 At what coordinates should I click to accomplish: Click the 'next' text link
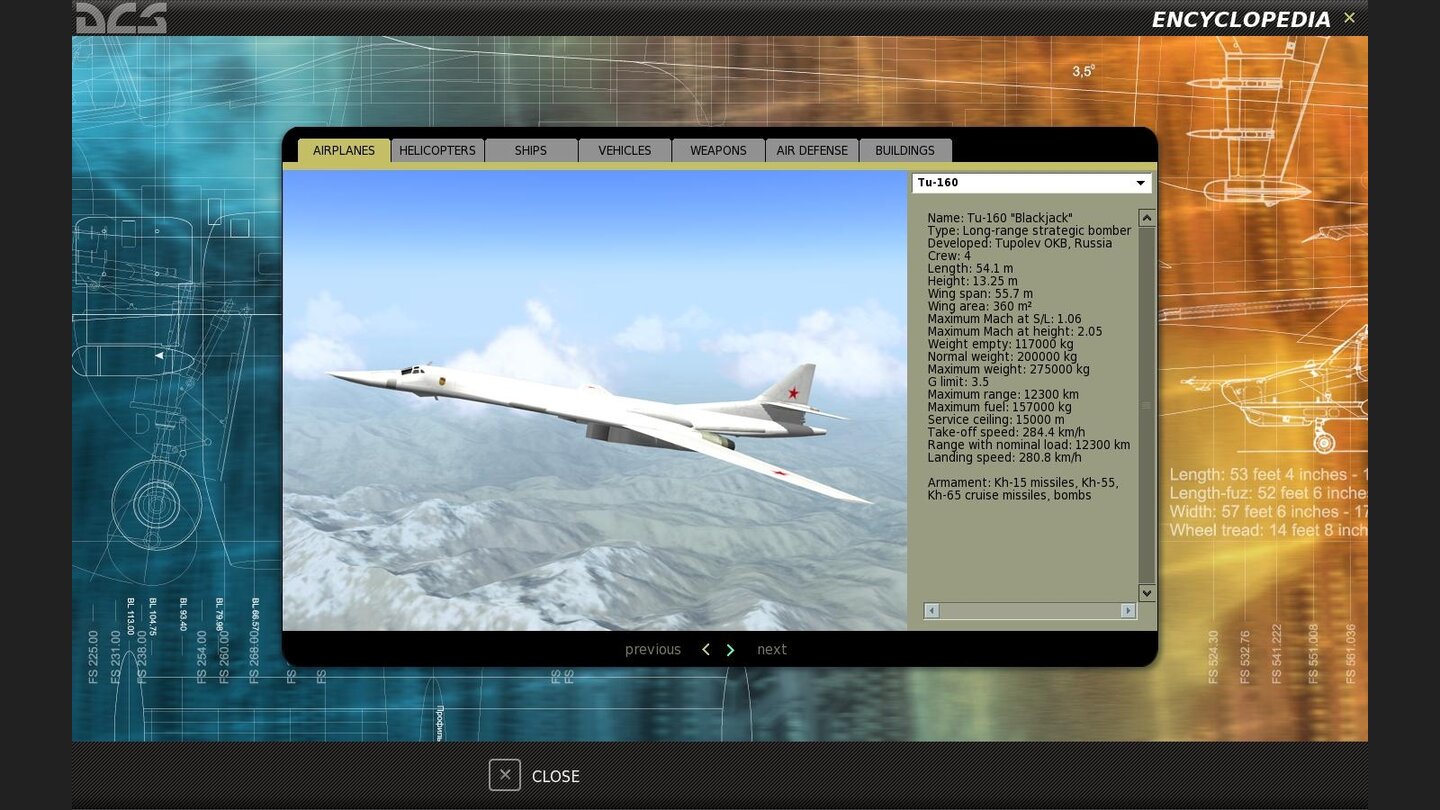772,650
